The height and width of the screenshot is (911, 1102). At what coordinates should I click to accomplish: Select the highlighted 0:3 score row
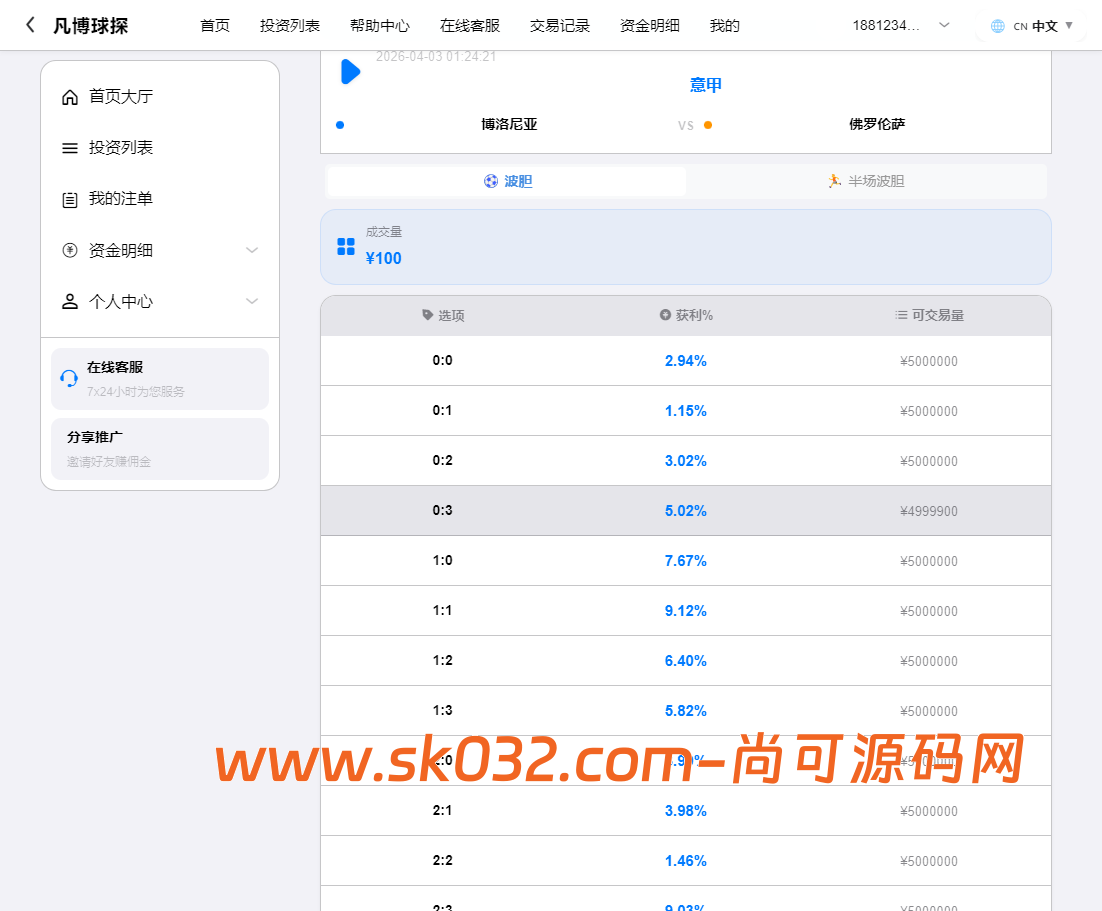coord(685,510)
